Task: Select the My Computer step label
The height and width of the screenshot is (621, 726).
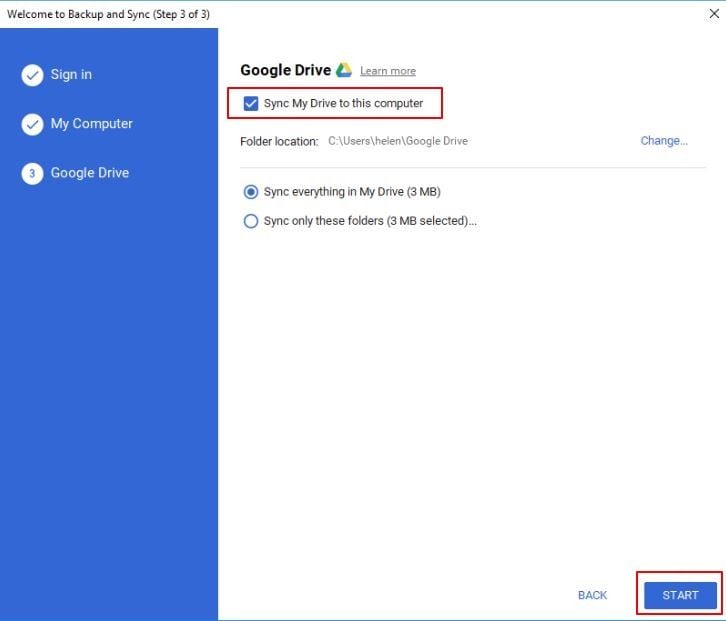Action: coord(92,124)
